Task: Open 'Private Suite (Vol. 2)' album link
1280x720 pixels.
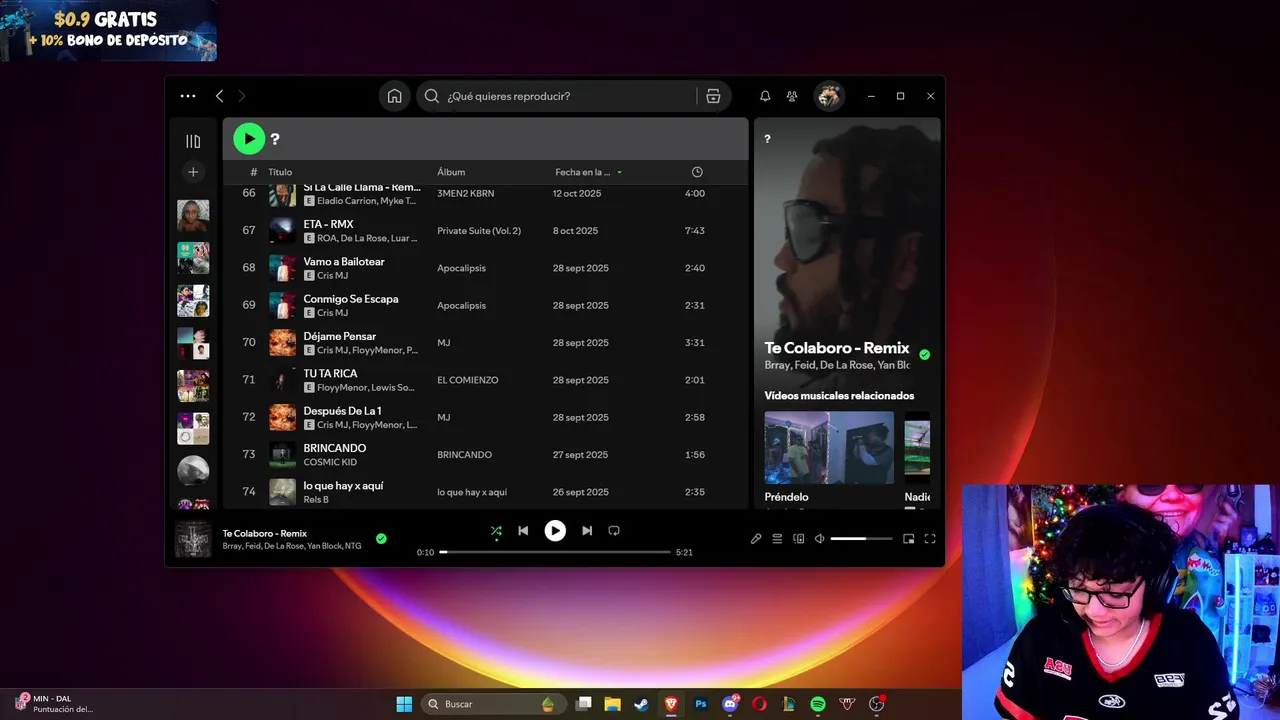Action: [479, 231]
